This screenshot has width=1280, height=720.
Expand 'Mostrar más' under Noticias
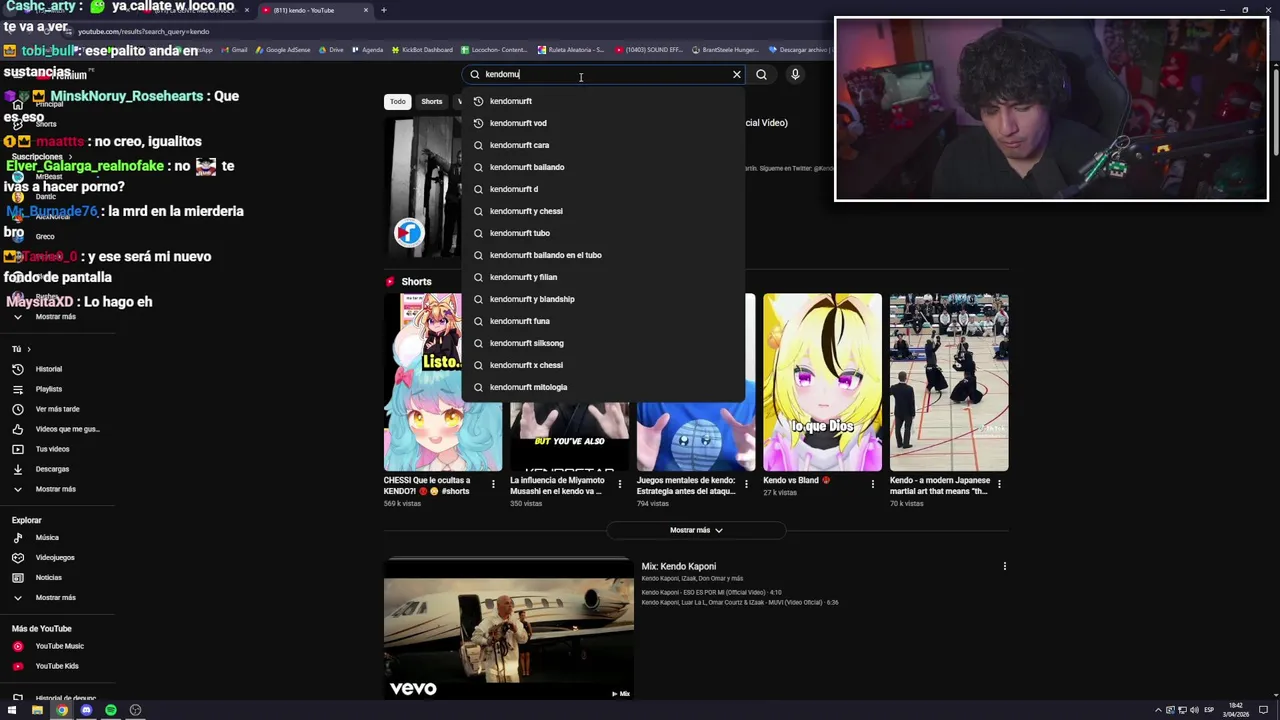click(x=55, y=598)
